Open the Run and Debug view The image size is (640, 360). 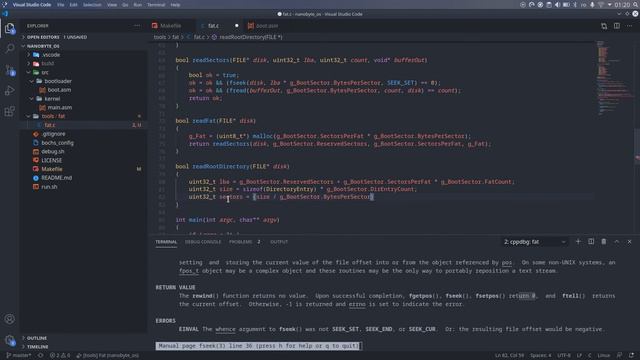(9, 91)
